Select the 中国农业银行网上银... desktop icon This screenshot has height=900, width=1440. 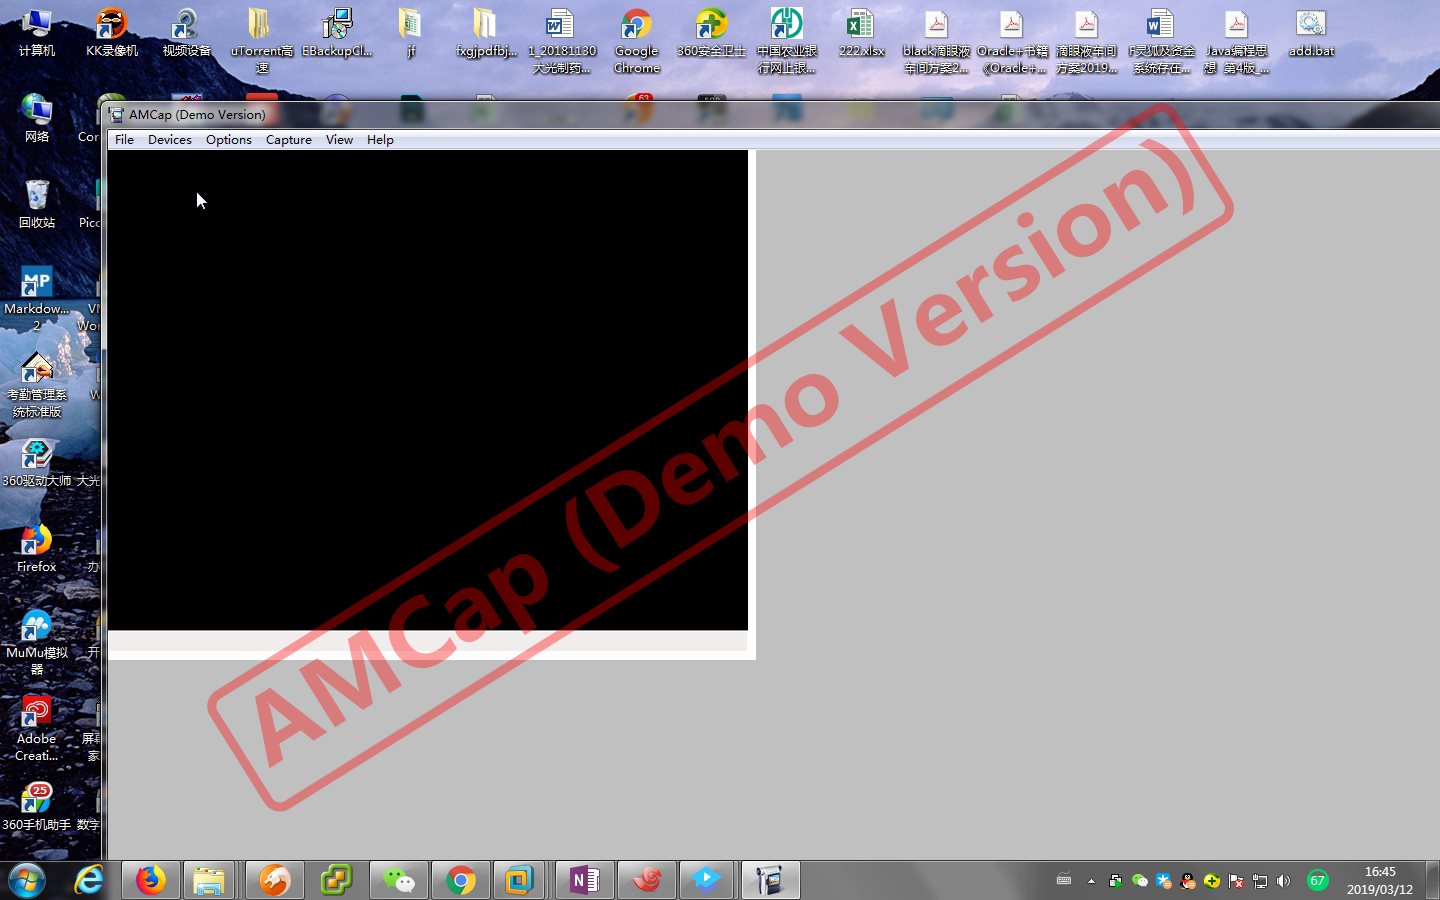[x=786, y=42]
